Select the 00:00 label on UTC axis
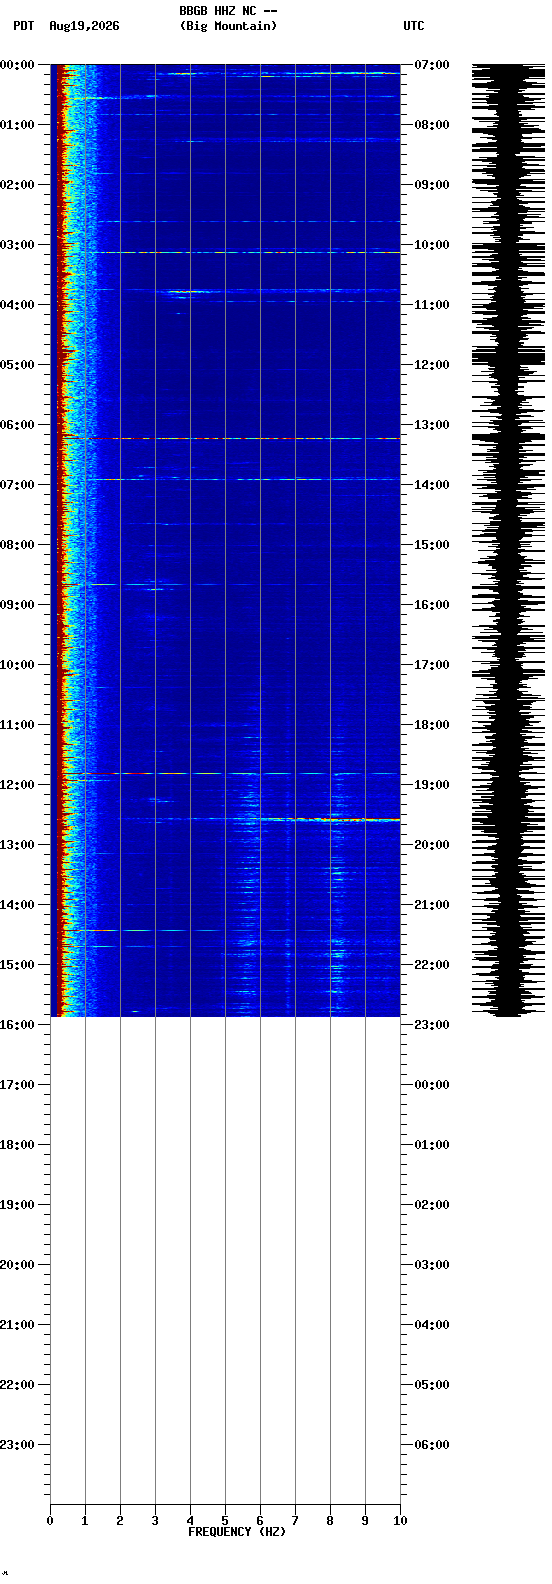The image size is (552, 1584). click(431, 1085)
